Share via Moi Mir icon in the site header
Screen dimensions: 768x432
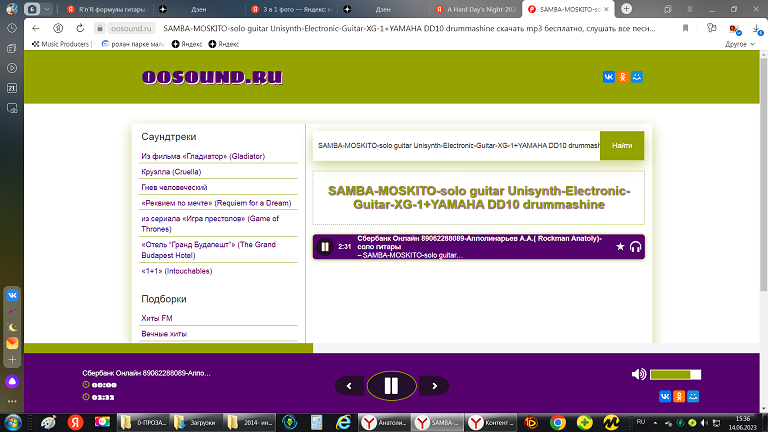click(637, 77)
